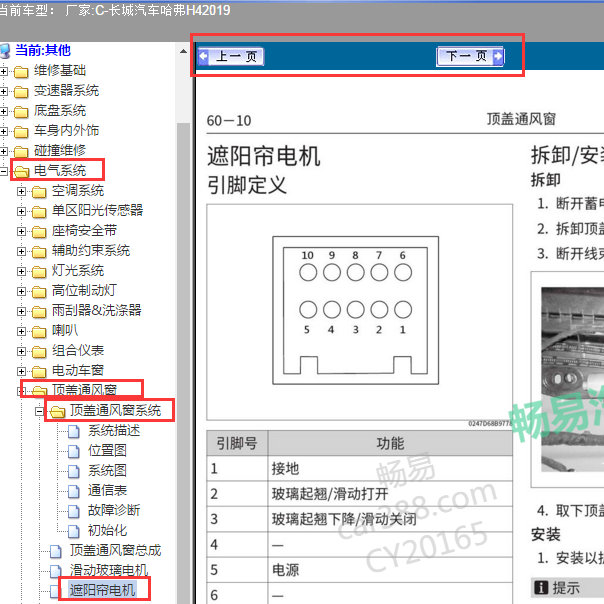This screenshot has height=604, width=604.
Task: Select the 雨刮器&洗涤器 tree item
Action: click(x=97, y=310)
